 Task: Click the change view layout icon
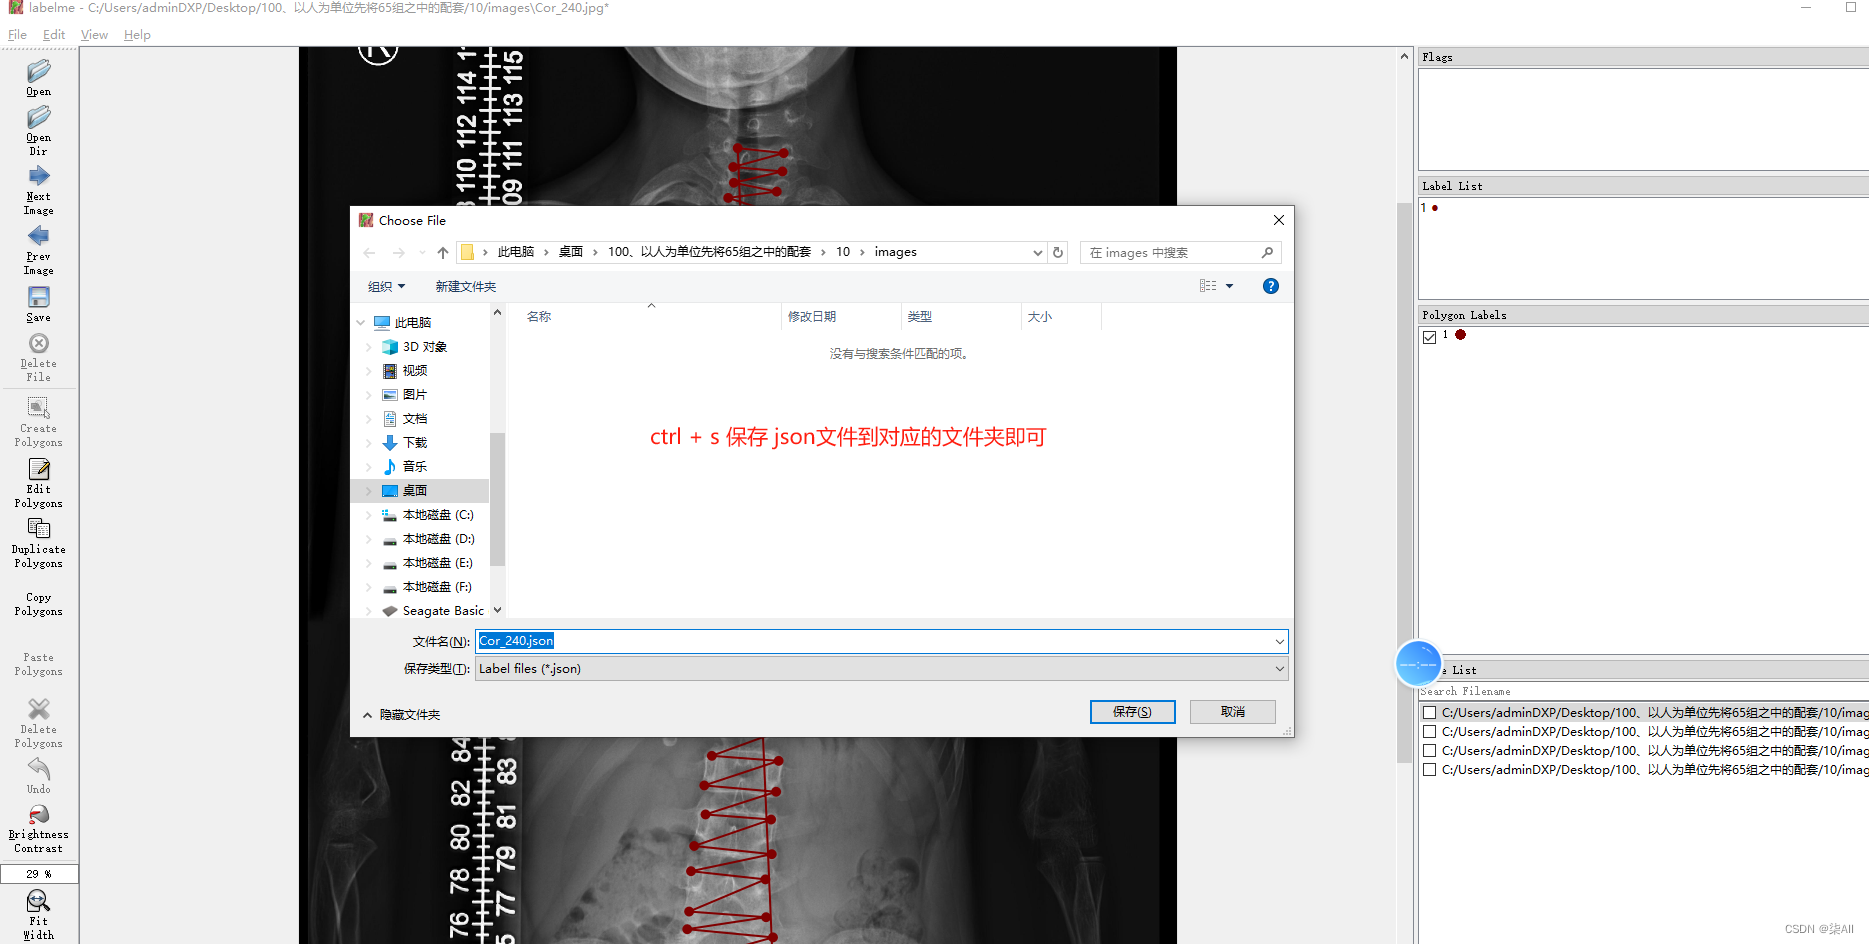click(1208, 286)
